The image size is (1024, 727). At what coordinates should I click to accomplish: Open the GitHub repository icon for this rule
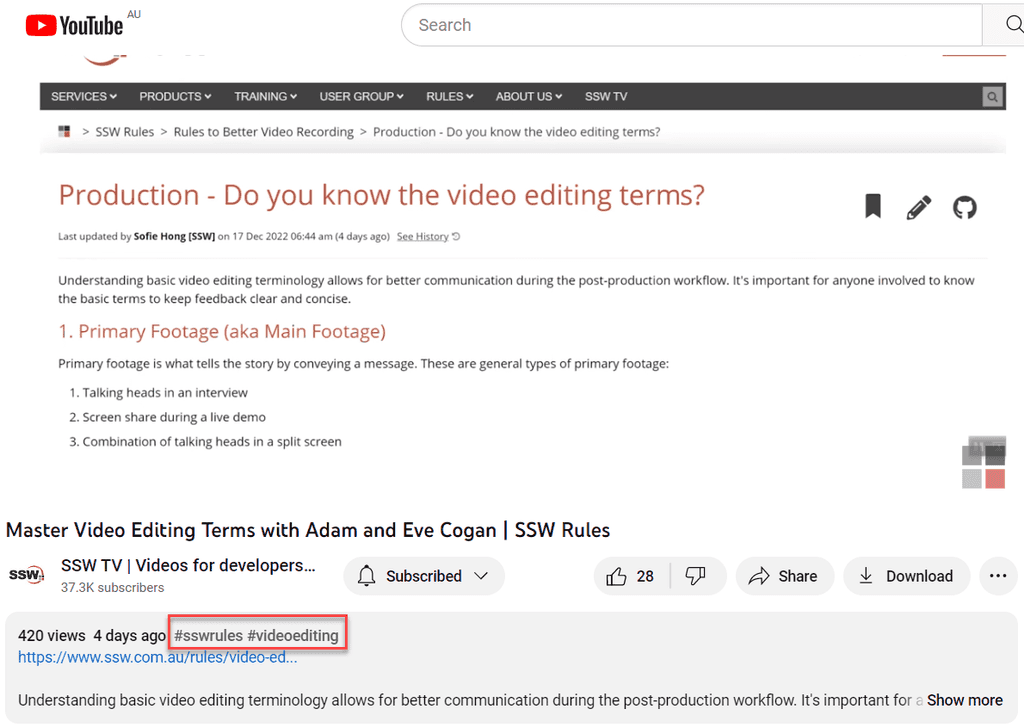click(x=964, y=207)
